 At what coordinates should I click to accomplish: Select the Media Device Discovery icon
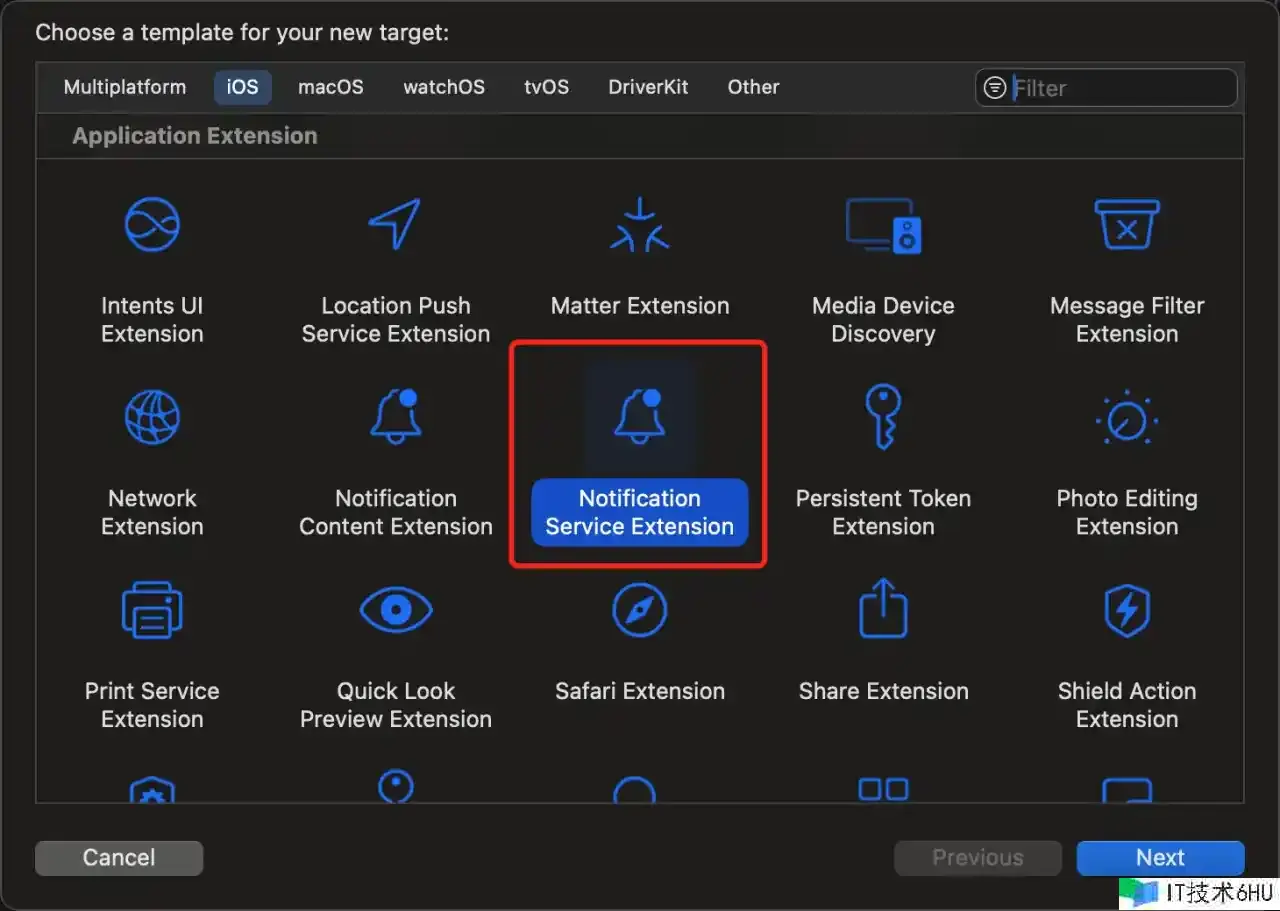click(x=883, y=224)
